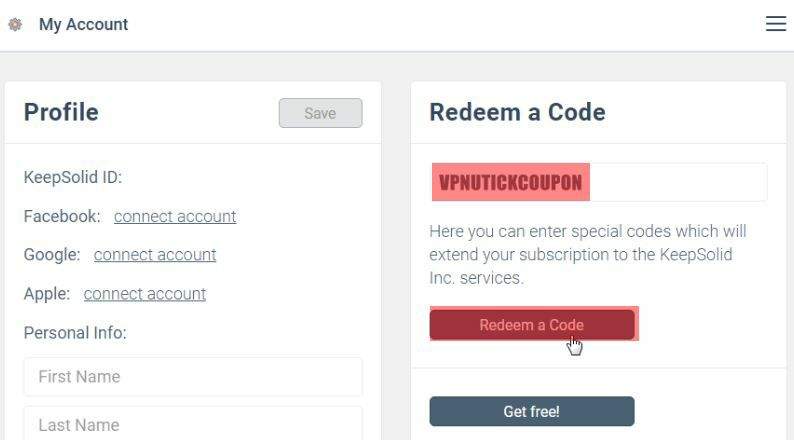
Task: Connect Apple account link
Action: pyautogui.click(x=144, y=294)
